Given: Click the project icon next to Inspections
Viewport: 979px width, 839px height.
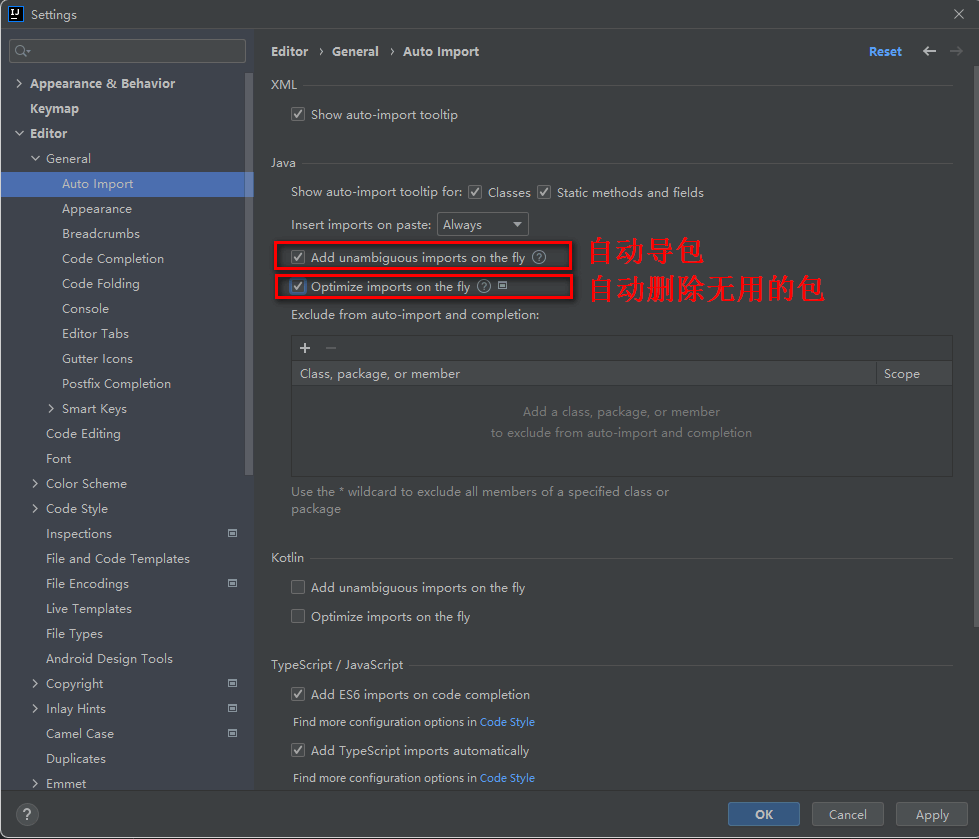Looking at the screenshot, I should (232, 533).
